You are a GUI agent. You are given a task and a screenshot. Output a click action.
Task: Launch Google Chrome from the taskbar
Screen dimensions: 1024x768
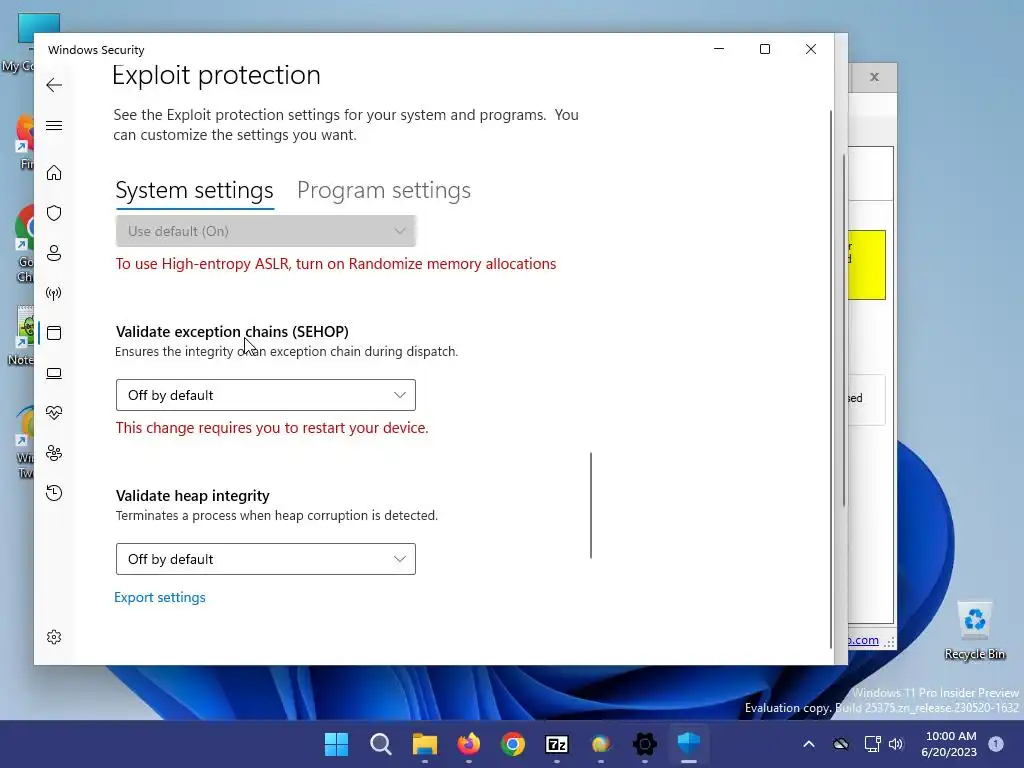pyautogui.click(x=513, y=744)
